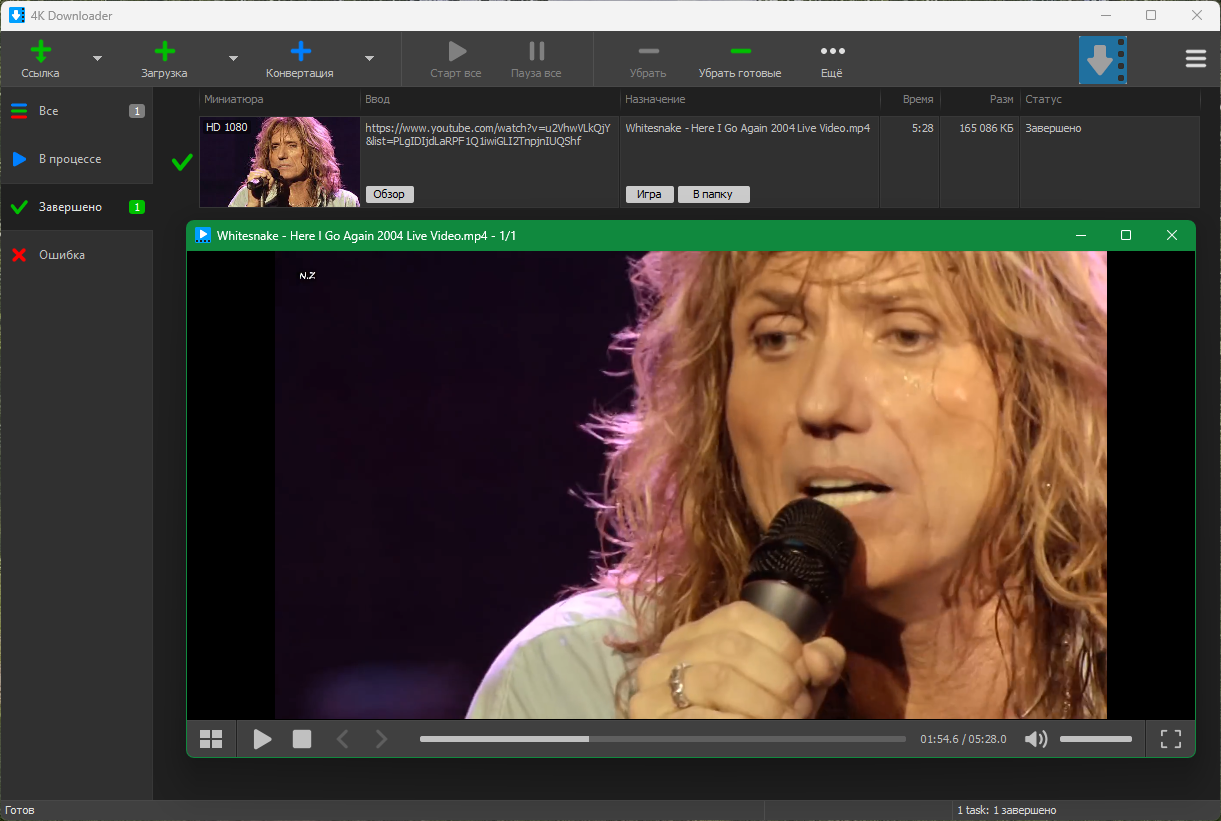Mute the player with the speaker icon

pyautogui.click(x=1036, y=739)
